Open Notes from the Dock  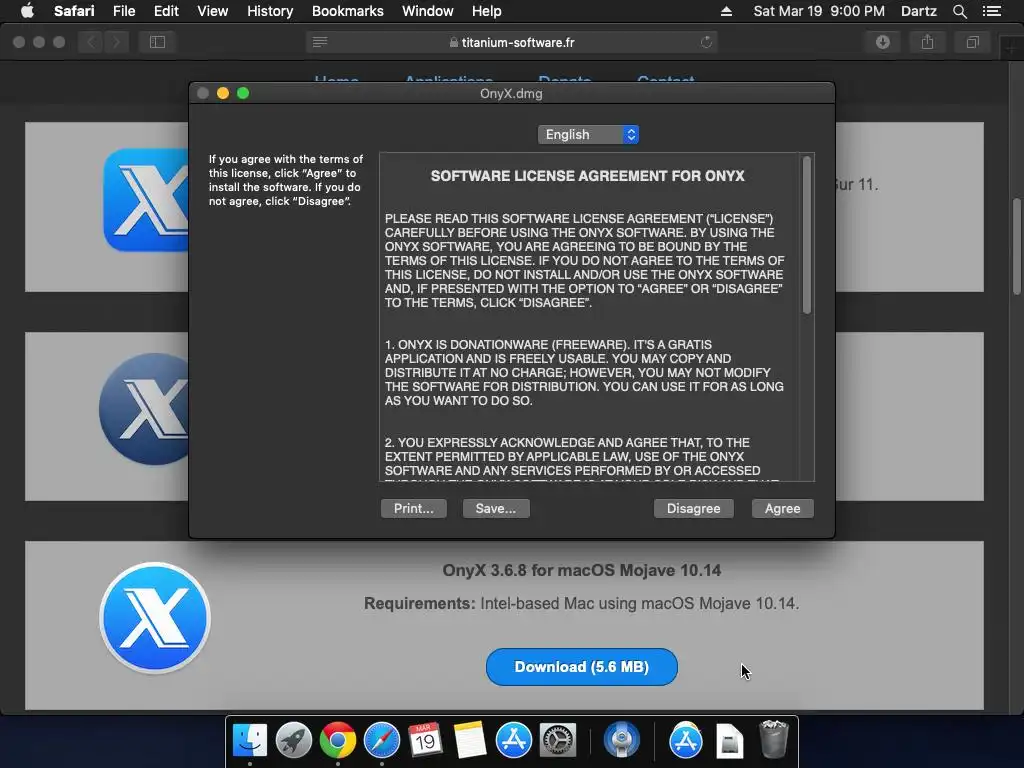[470, 741]
